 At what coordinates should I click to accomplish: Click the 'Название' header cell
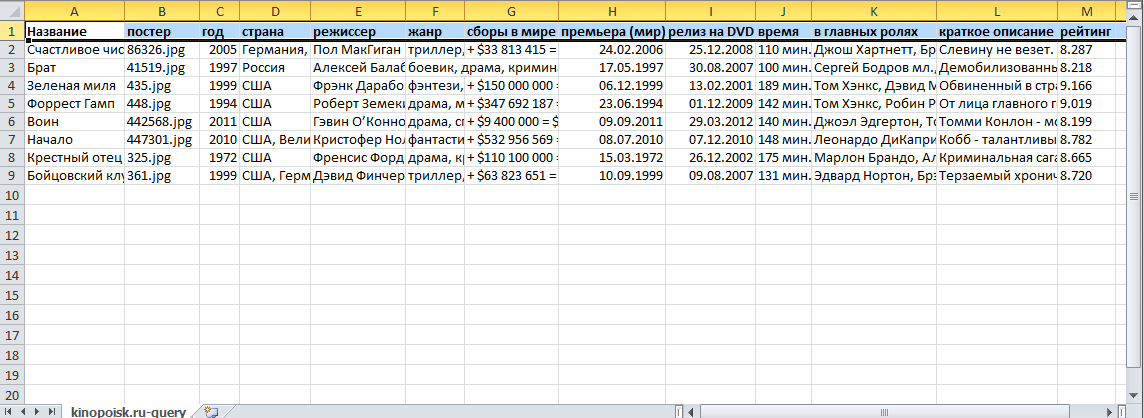coord(74,31)
